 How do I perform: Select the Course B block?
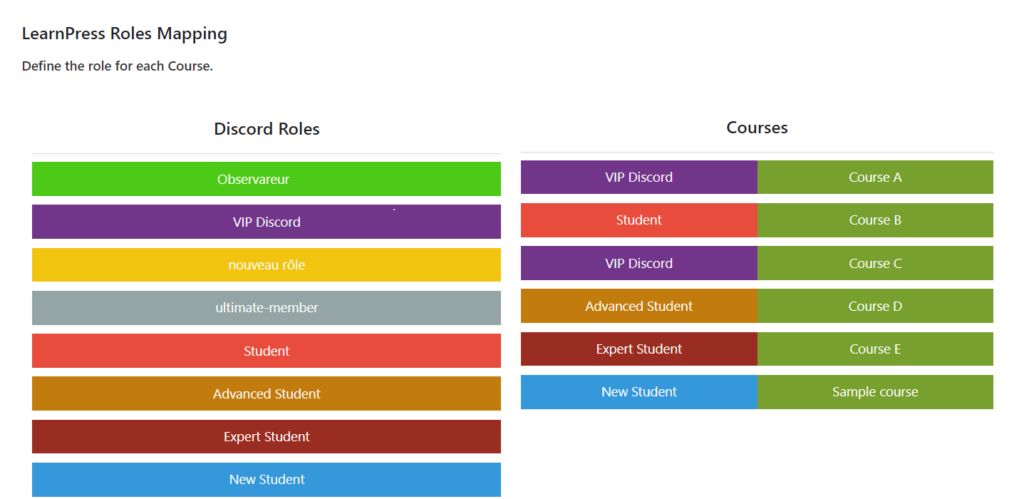(x=875, y=220)
